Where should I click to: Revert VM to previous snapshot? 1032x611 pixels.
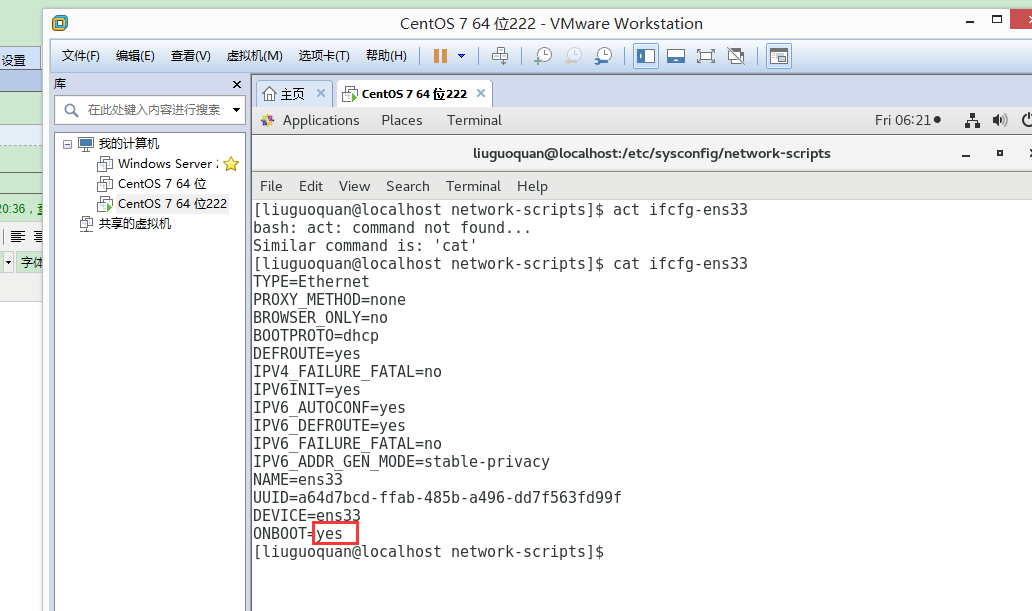[573, 56]
